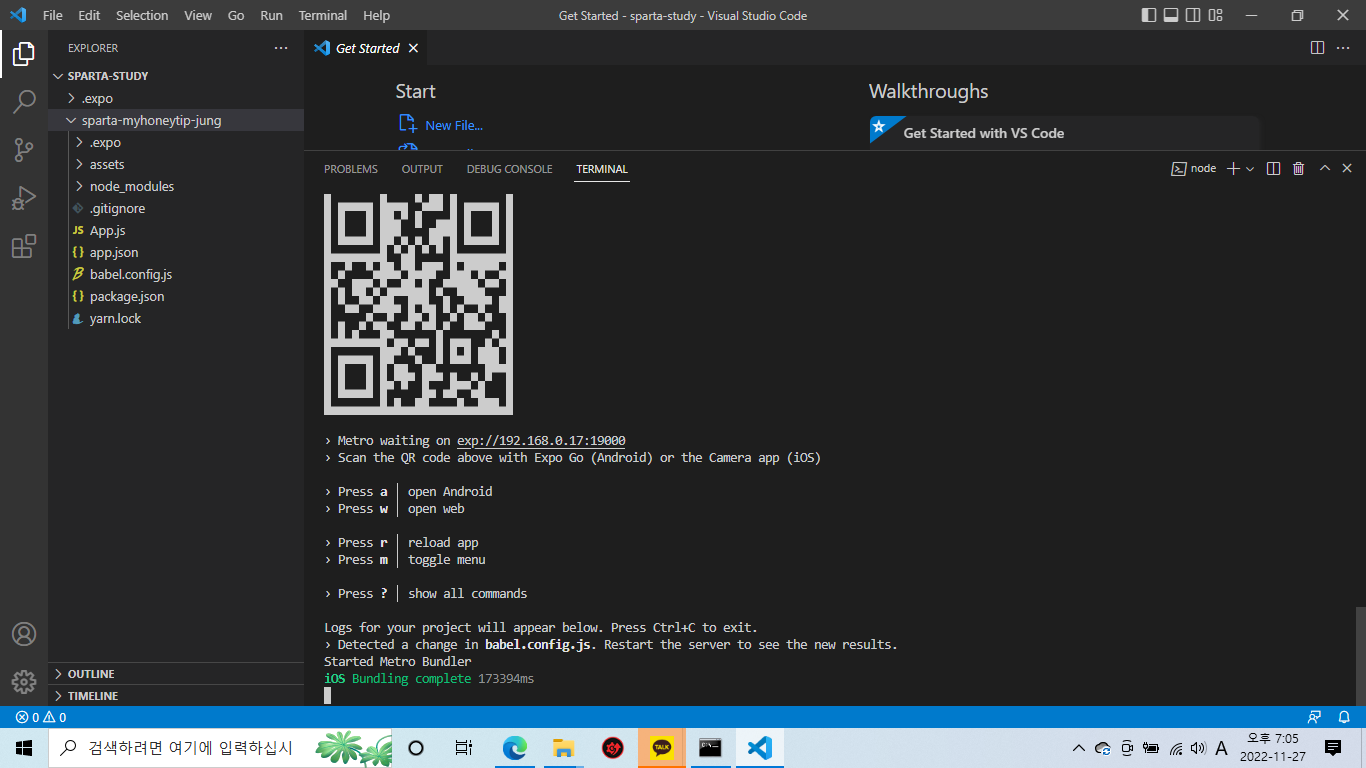Toggle the primary side bar
Viewport: 1366px width, 768px height.
(x=1149, y=15)
